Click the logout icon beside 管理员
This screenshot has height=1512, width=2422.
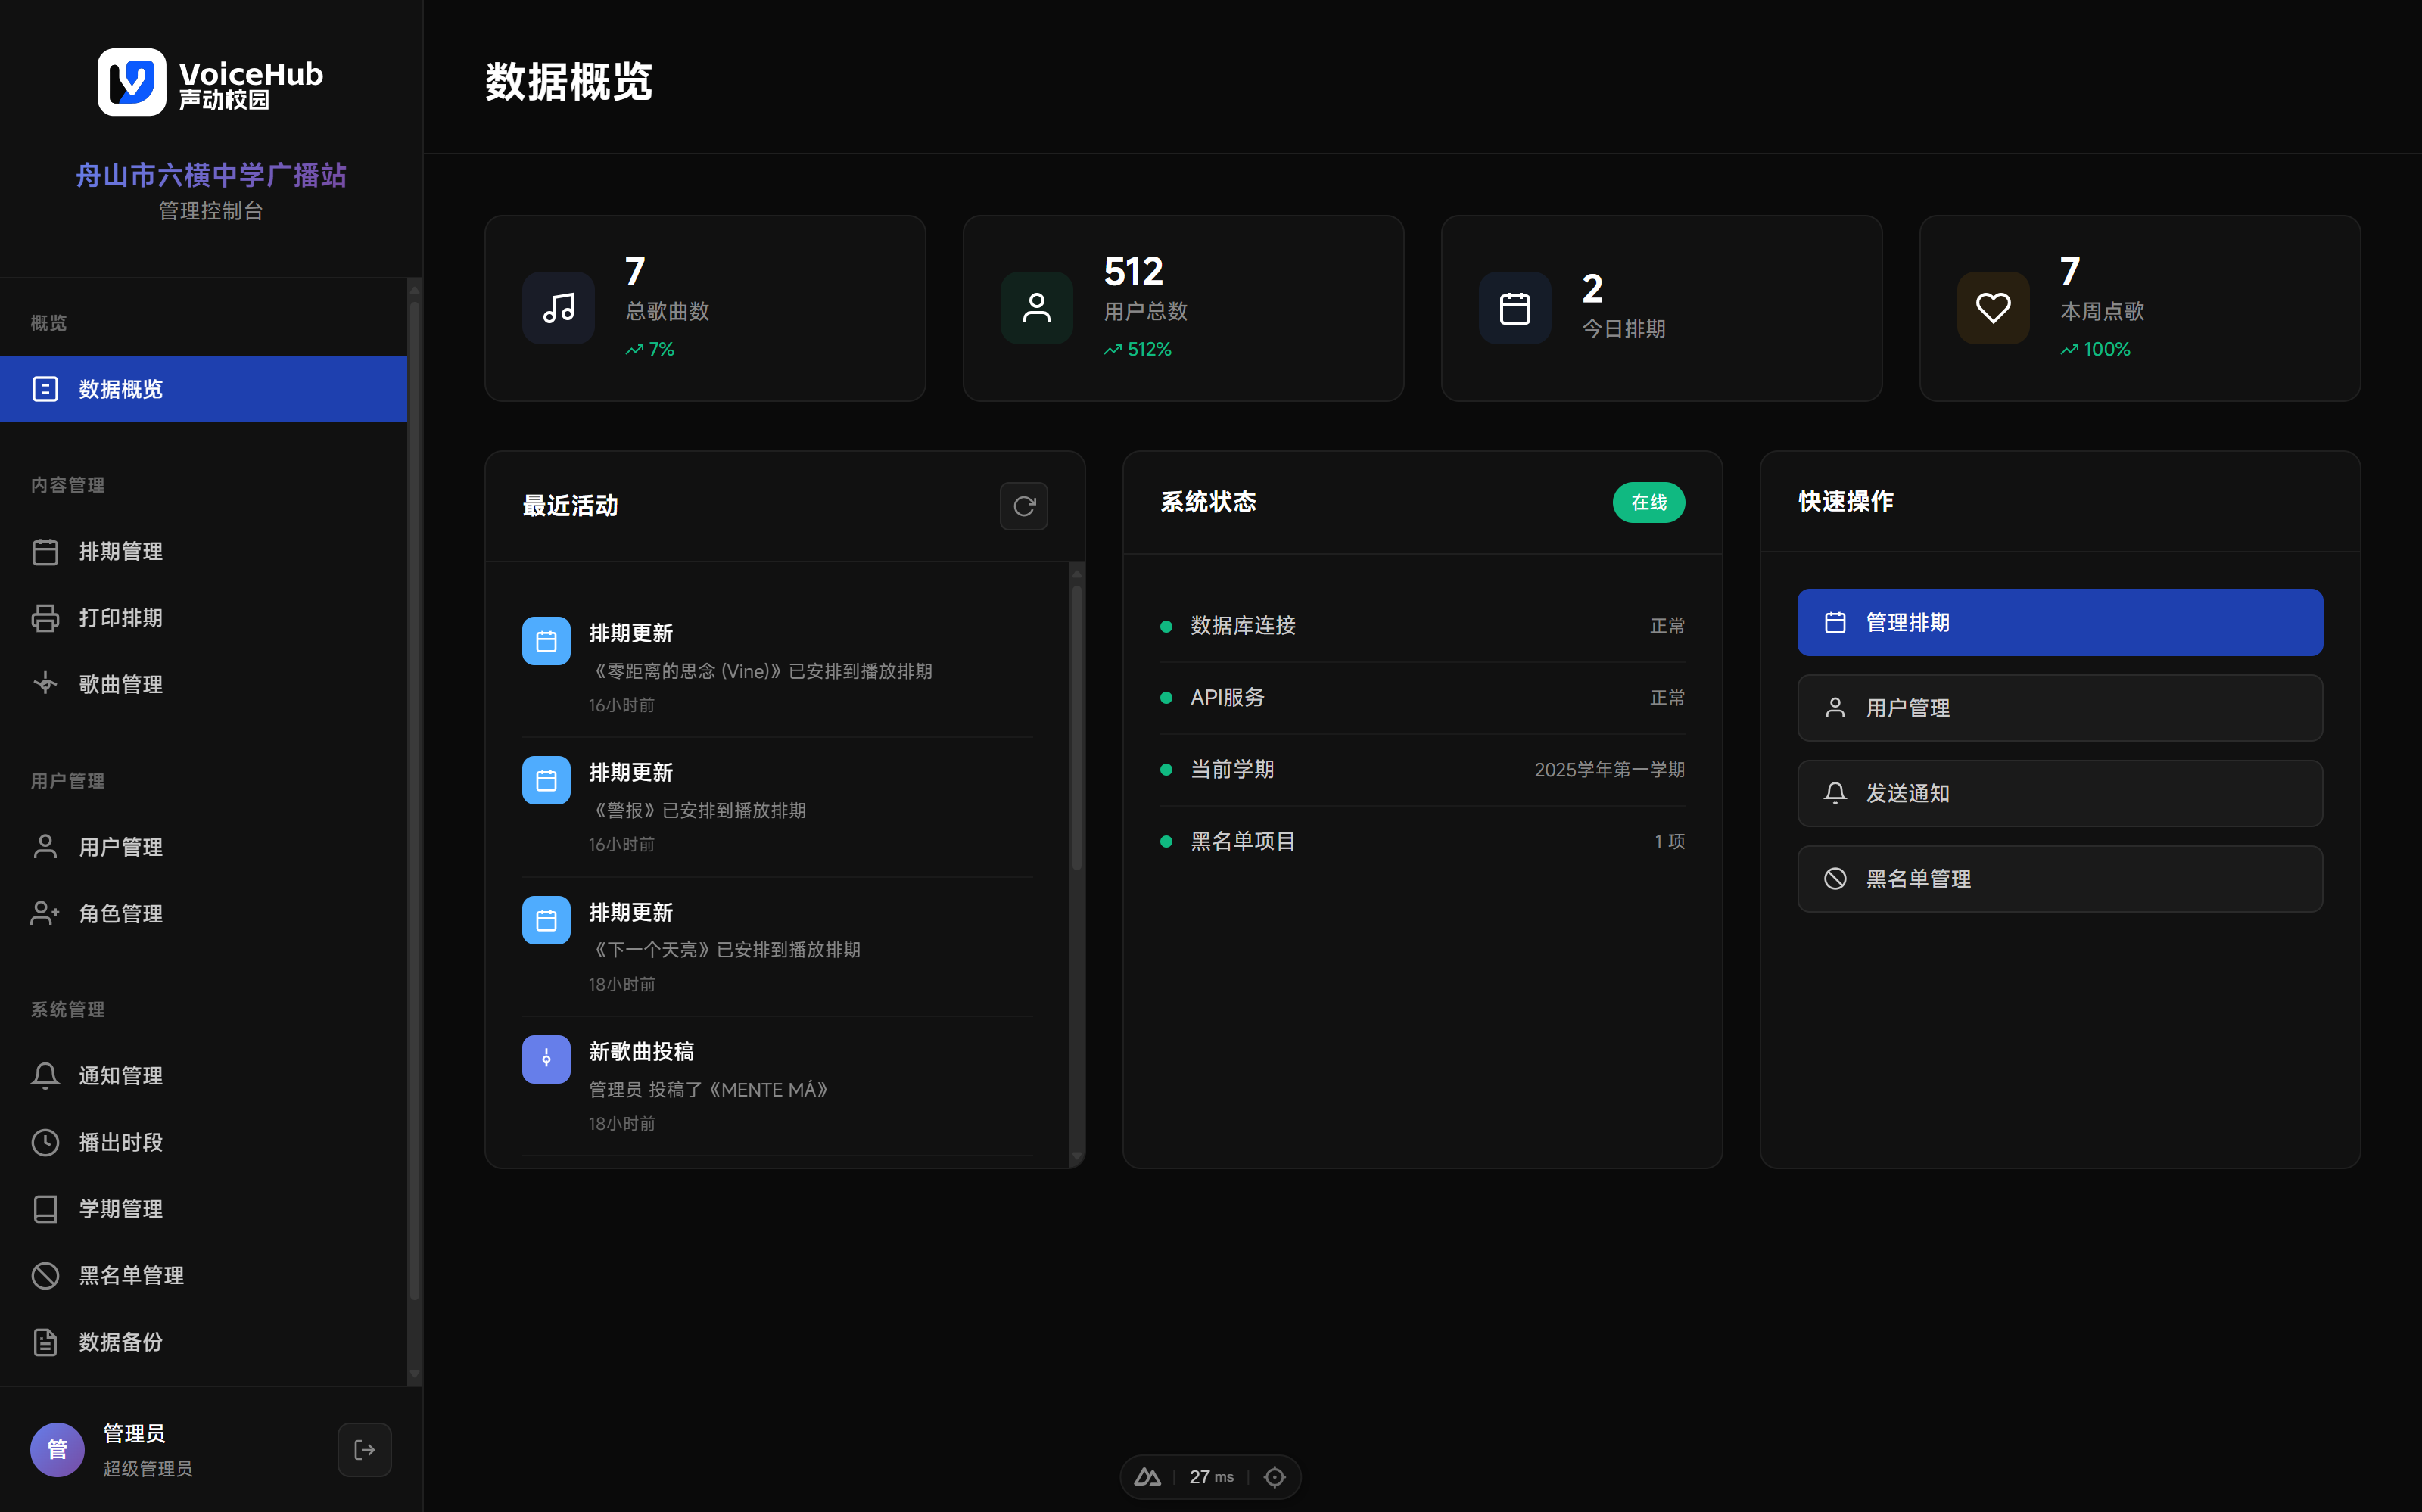pyautogui.click(x=364, y=1449)
